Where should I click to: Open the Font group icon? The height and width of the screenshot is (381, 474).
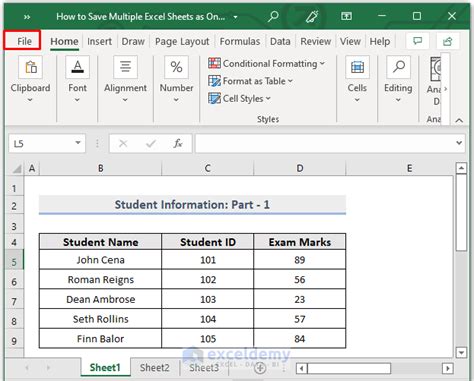click(77, 68)
